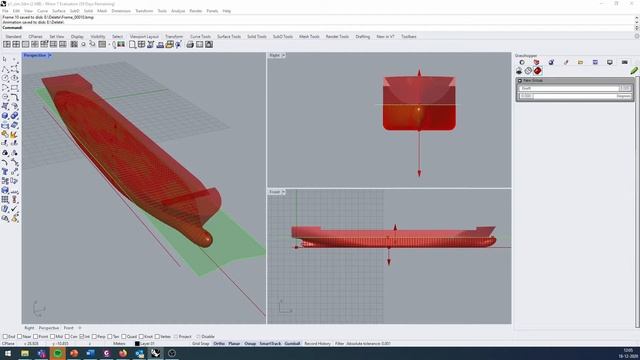Enable the Perp object snap checkbox

click(x=94, y=337)
